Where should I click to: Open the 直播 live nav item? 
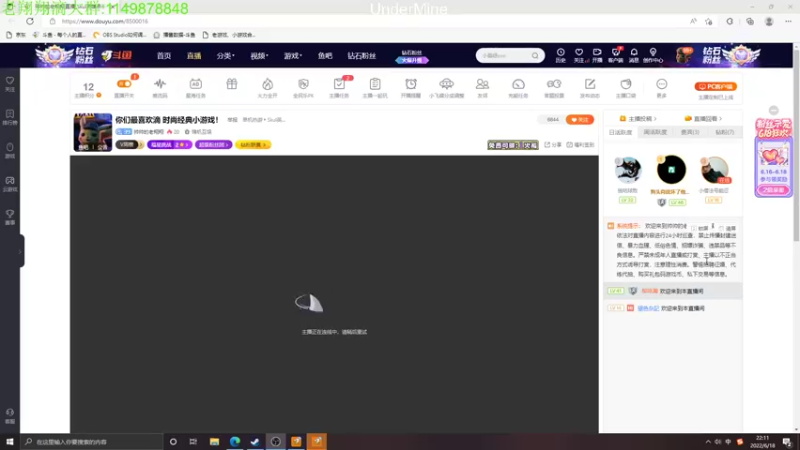click(194, 56)
